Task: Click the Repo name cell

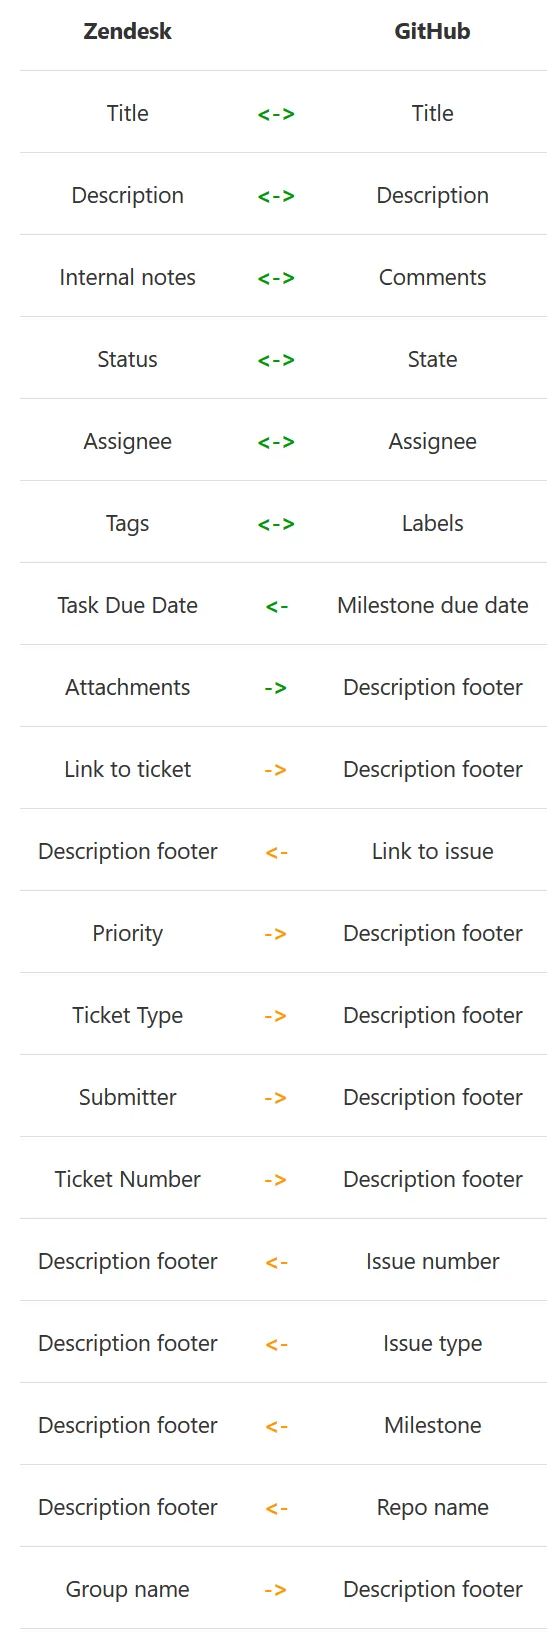Action: click(432, 1507)
